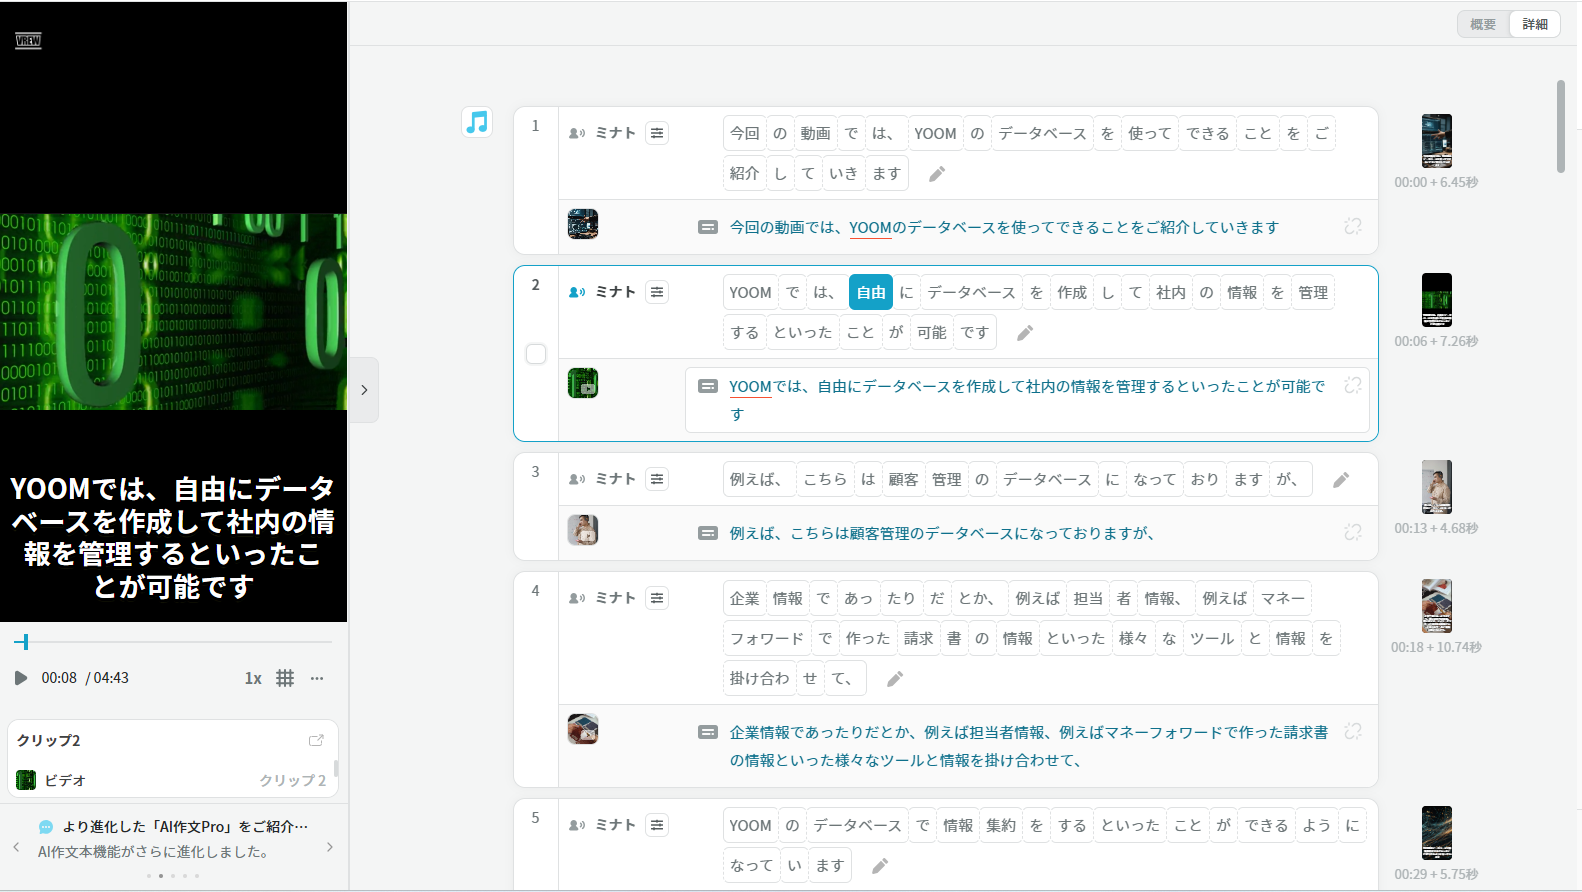Click the pencil edit icon in clip 1
The width and height of the screenshot is (1582, 892).
937,174
